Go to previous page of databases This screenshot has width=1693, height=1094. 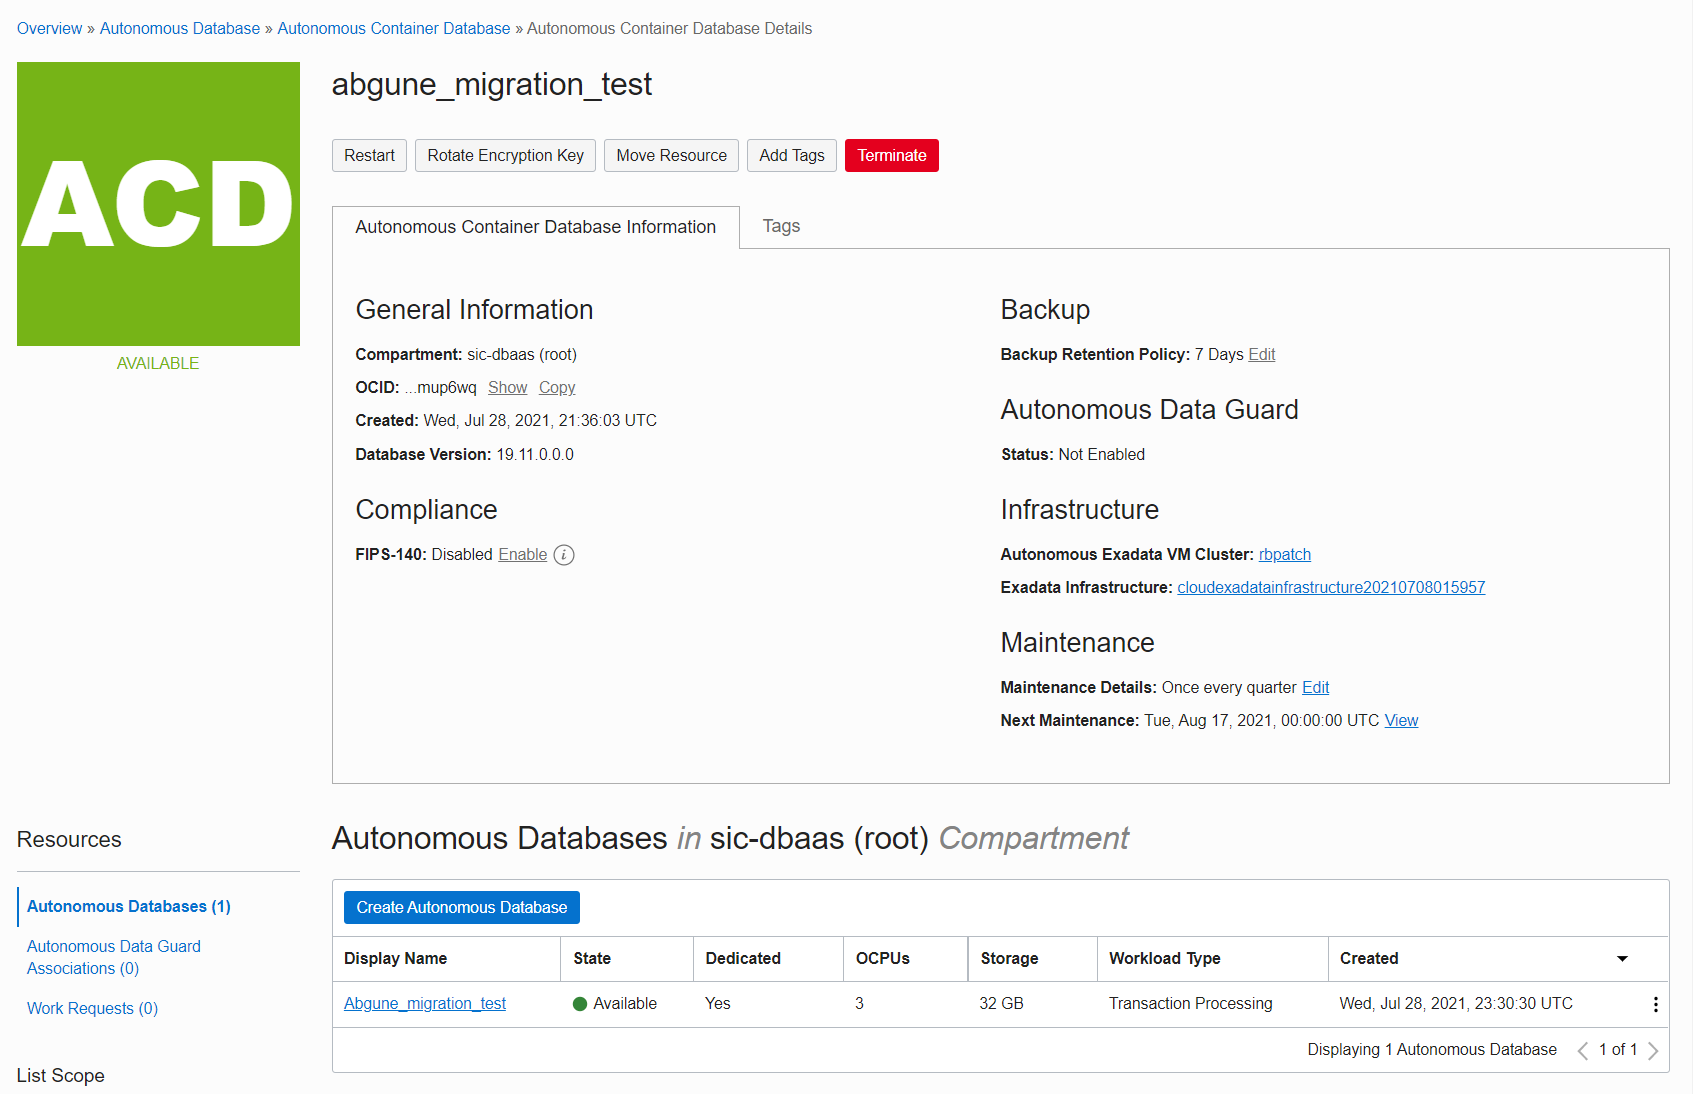tap(1582, 1050)
